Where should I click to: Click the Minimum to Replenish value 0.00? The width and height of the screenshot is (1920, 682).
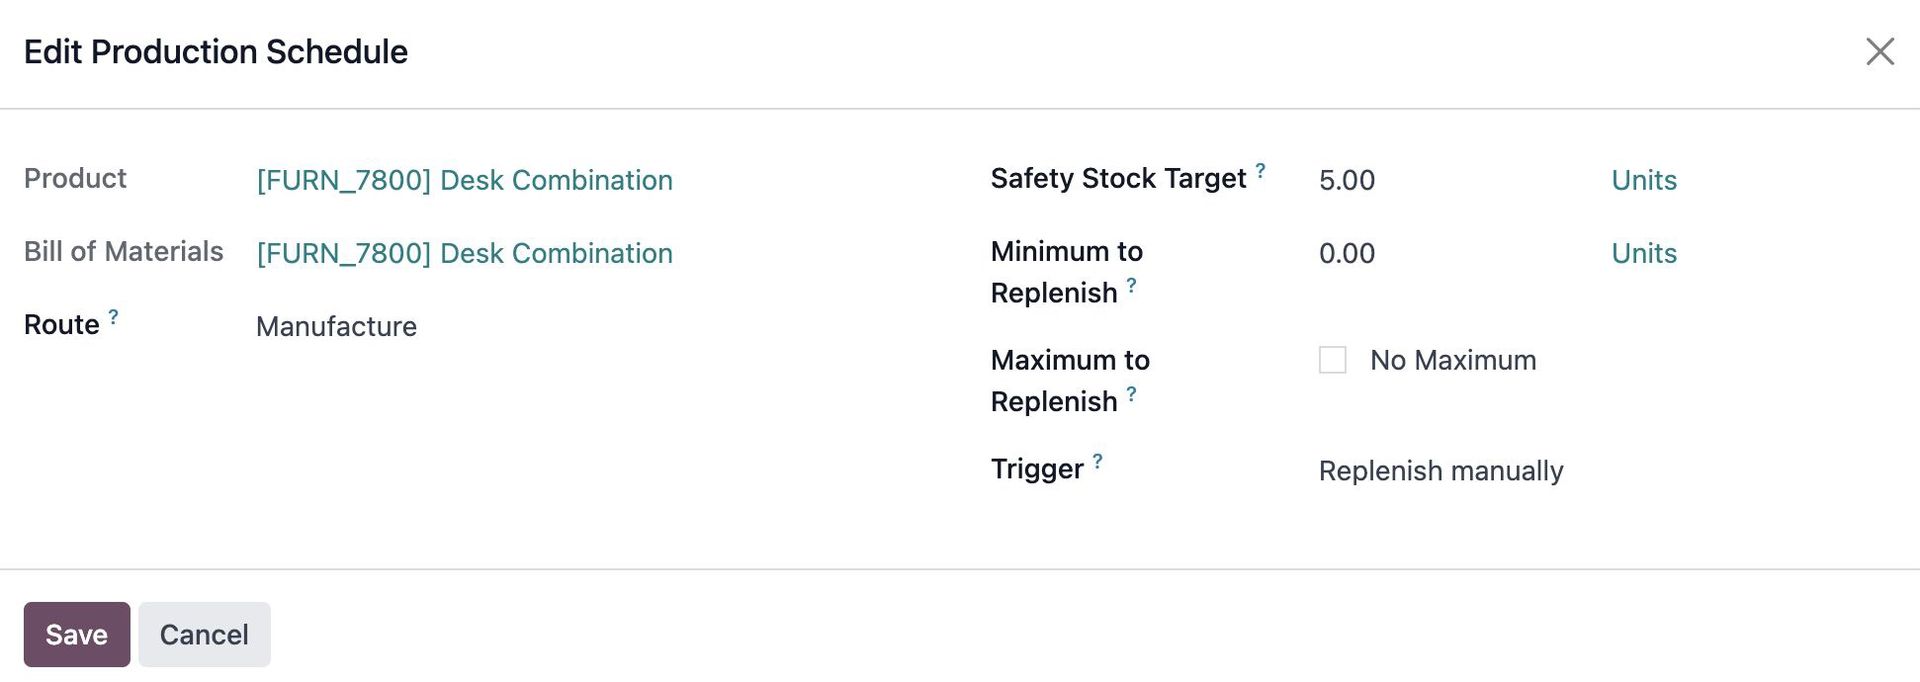1347,254
